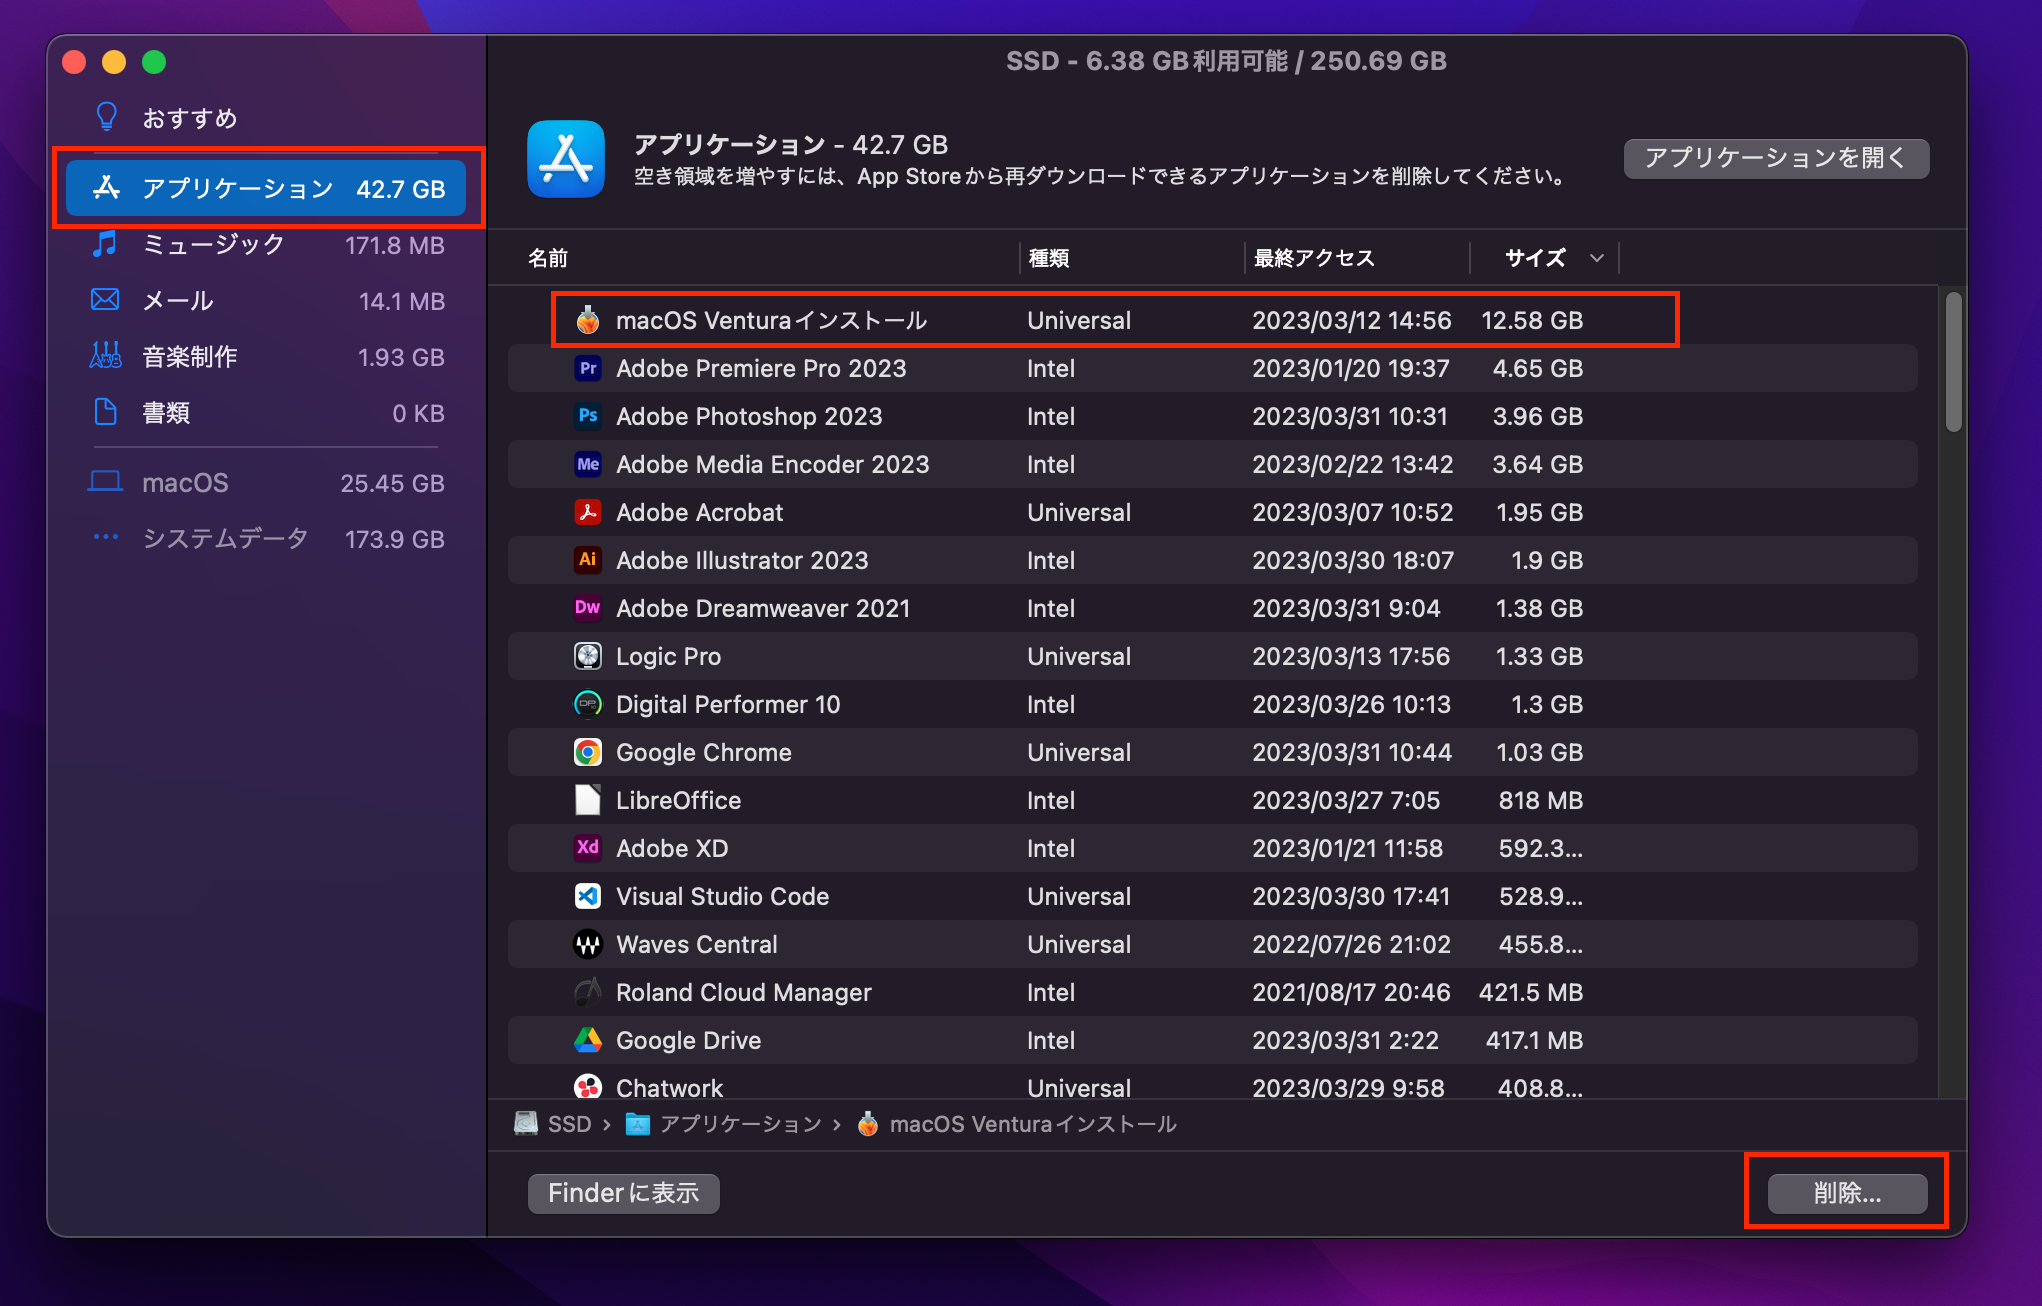Open the おすすめ sidebar section
The image size is (2042, 1306).
coord(266,118)
